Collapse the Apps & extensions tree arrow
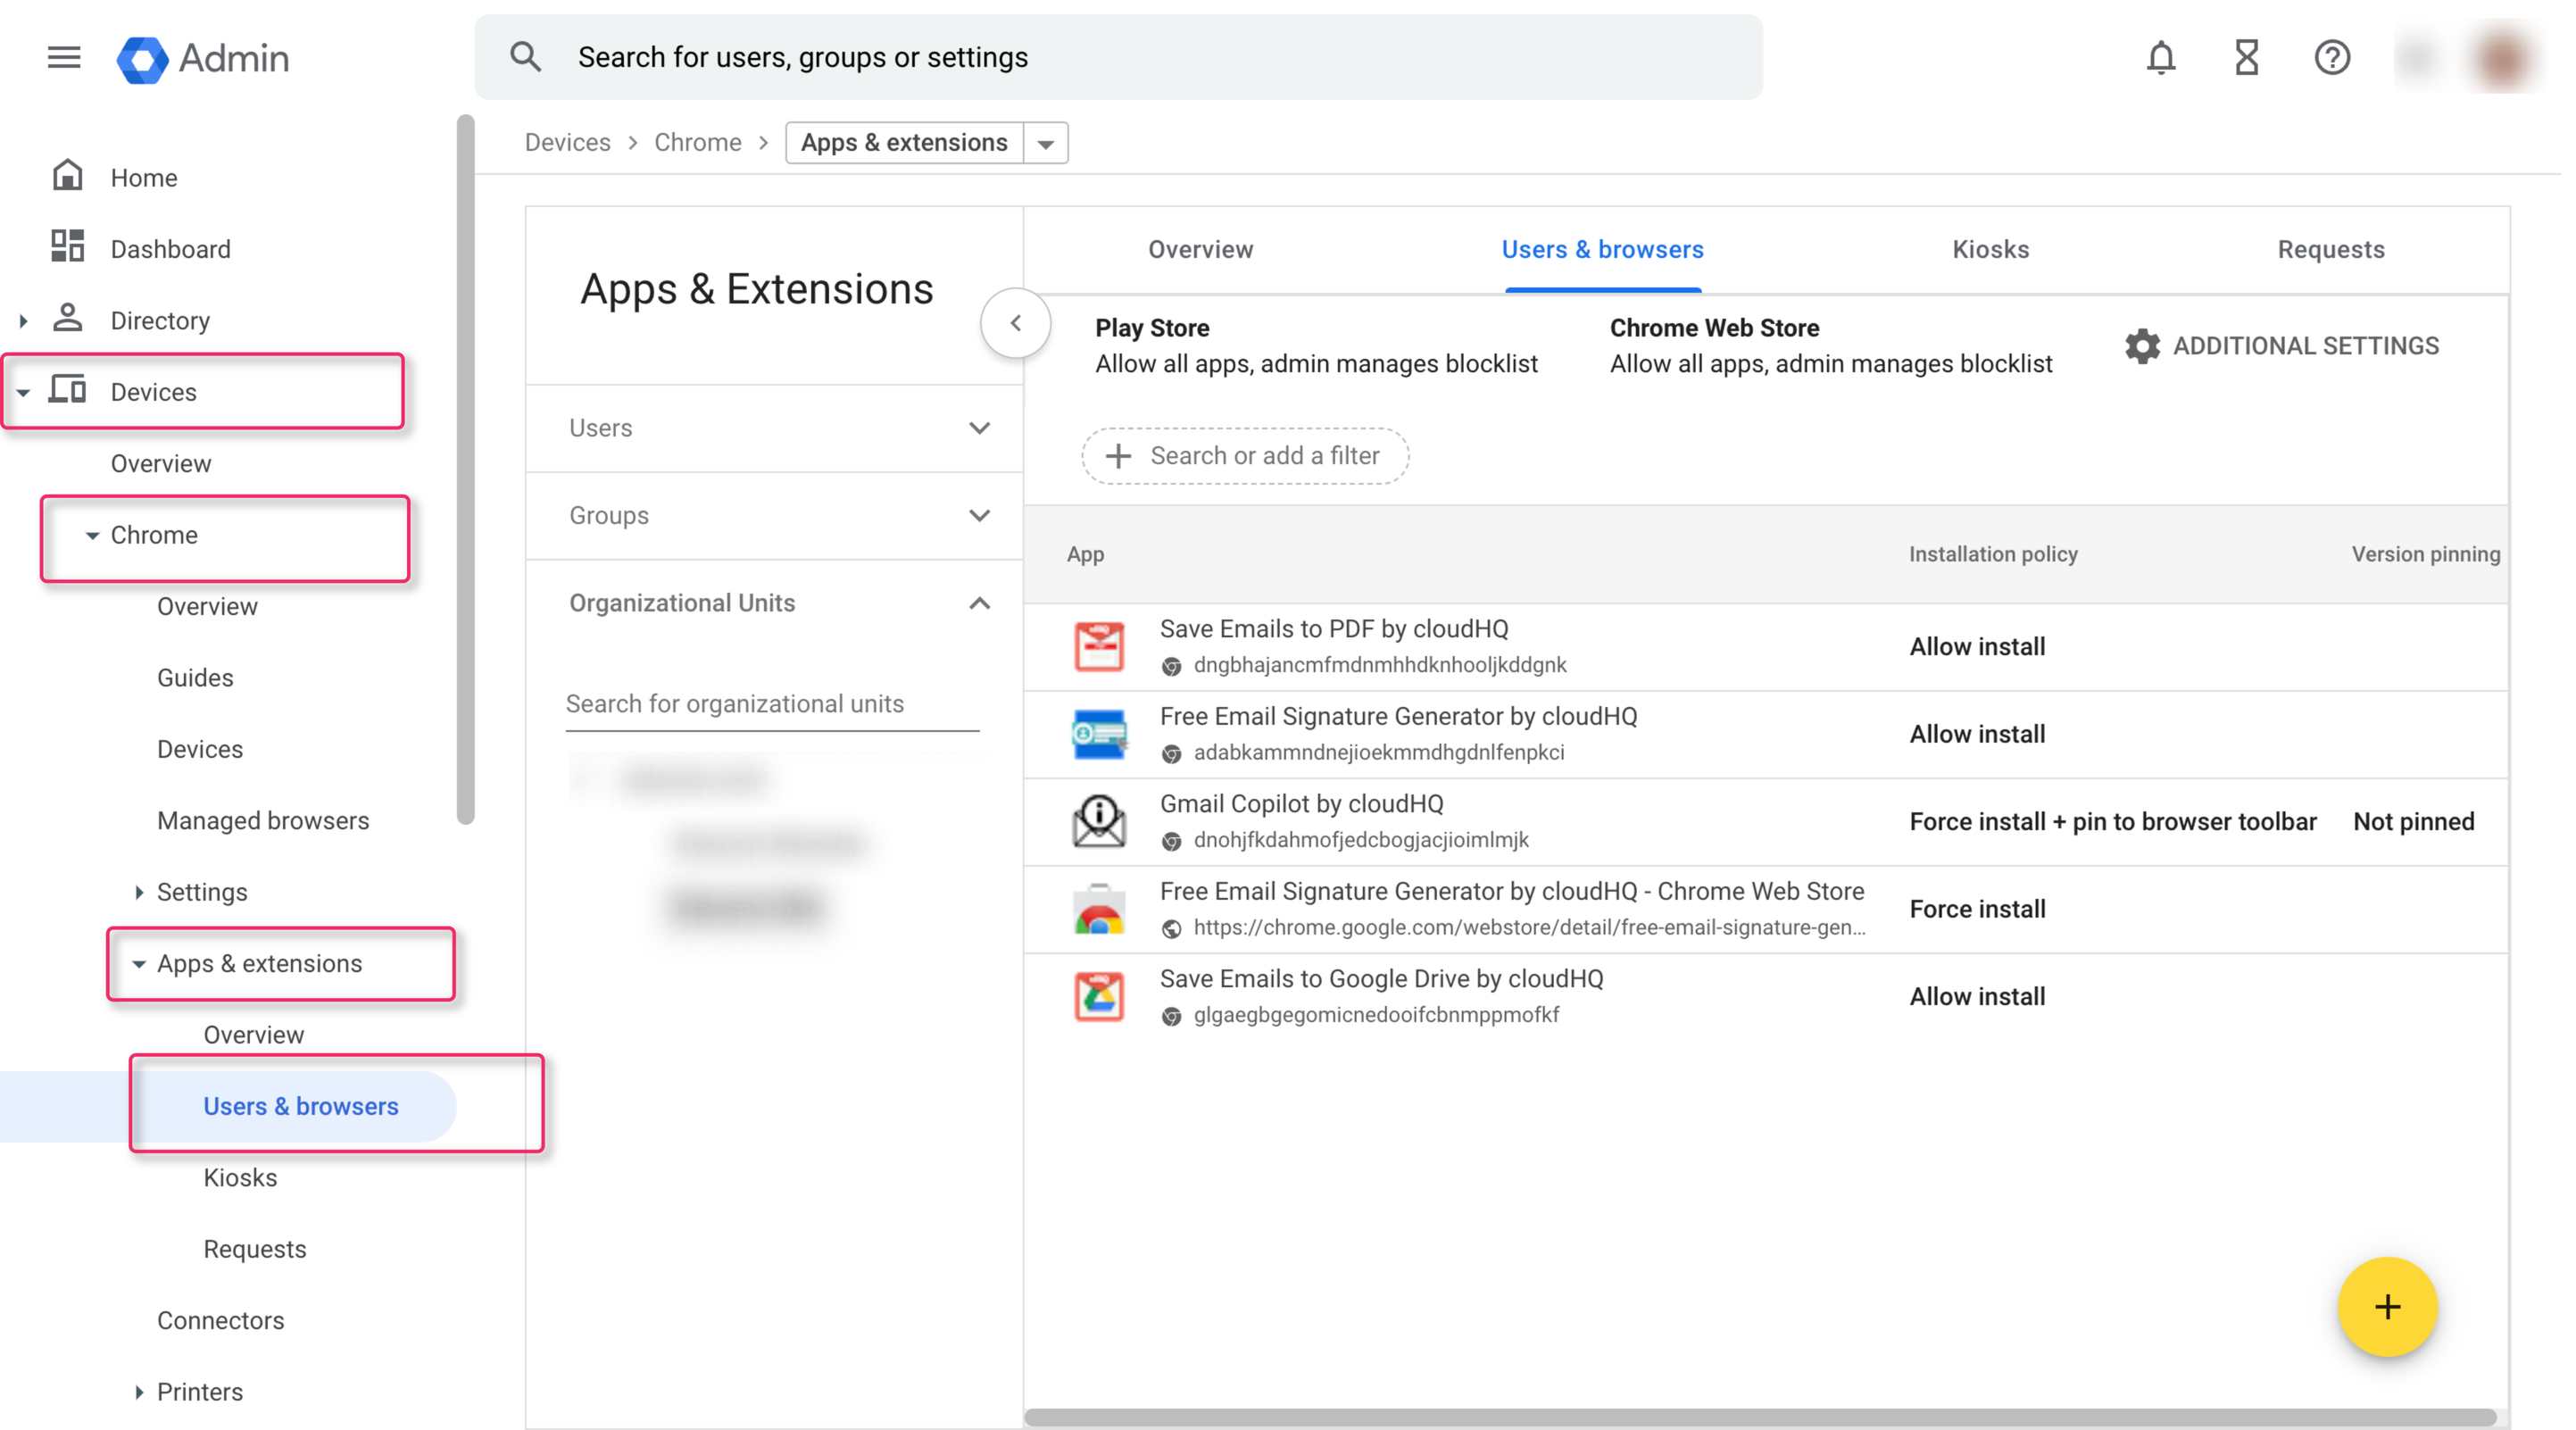The width and height of the screenshot is (2576, 1430). 139,964
